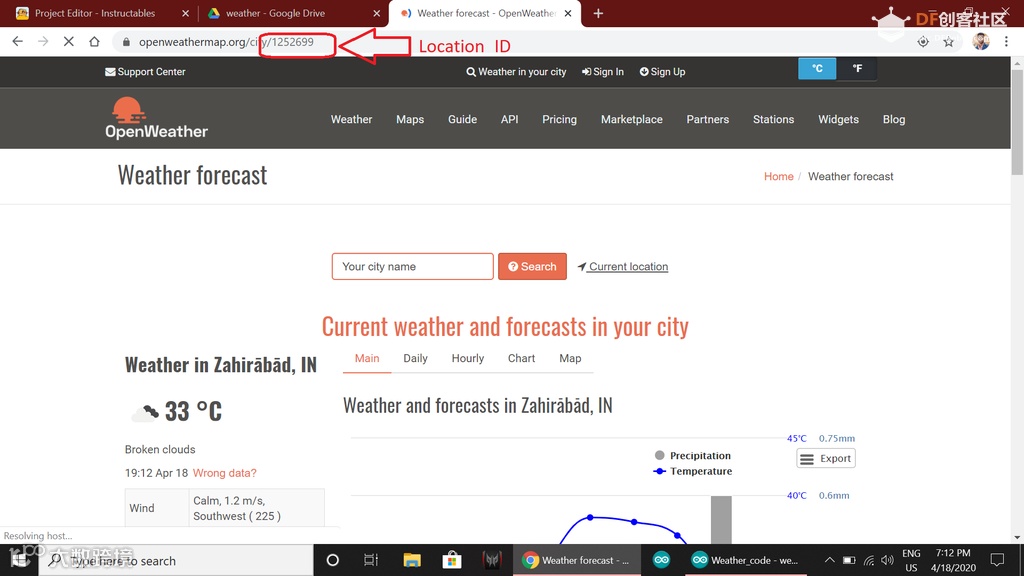
Task: Open Weather navigation menu item
Action: coord(351,120)
